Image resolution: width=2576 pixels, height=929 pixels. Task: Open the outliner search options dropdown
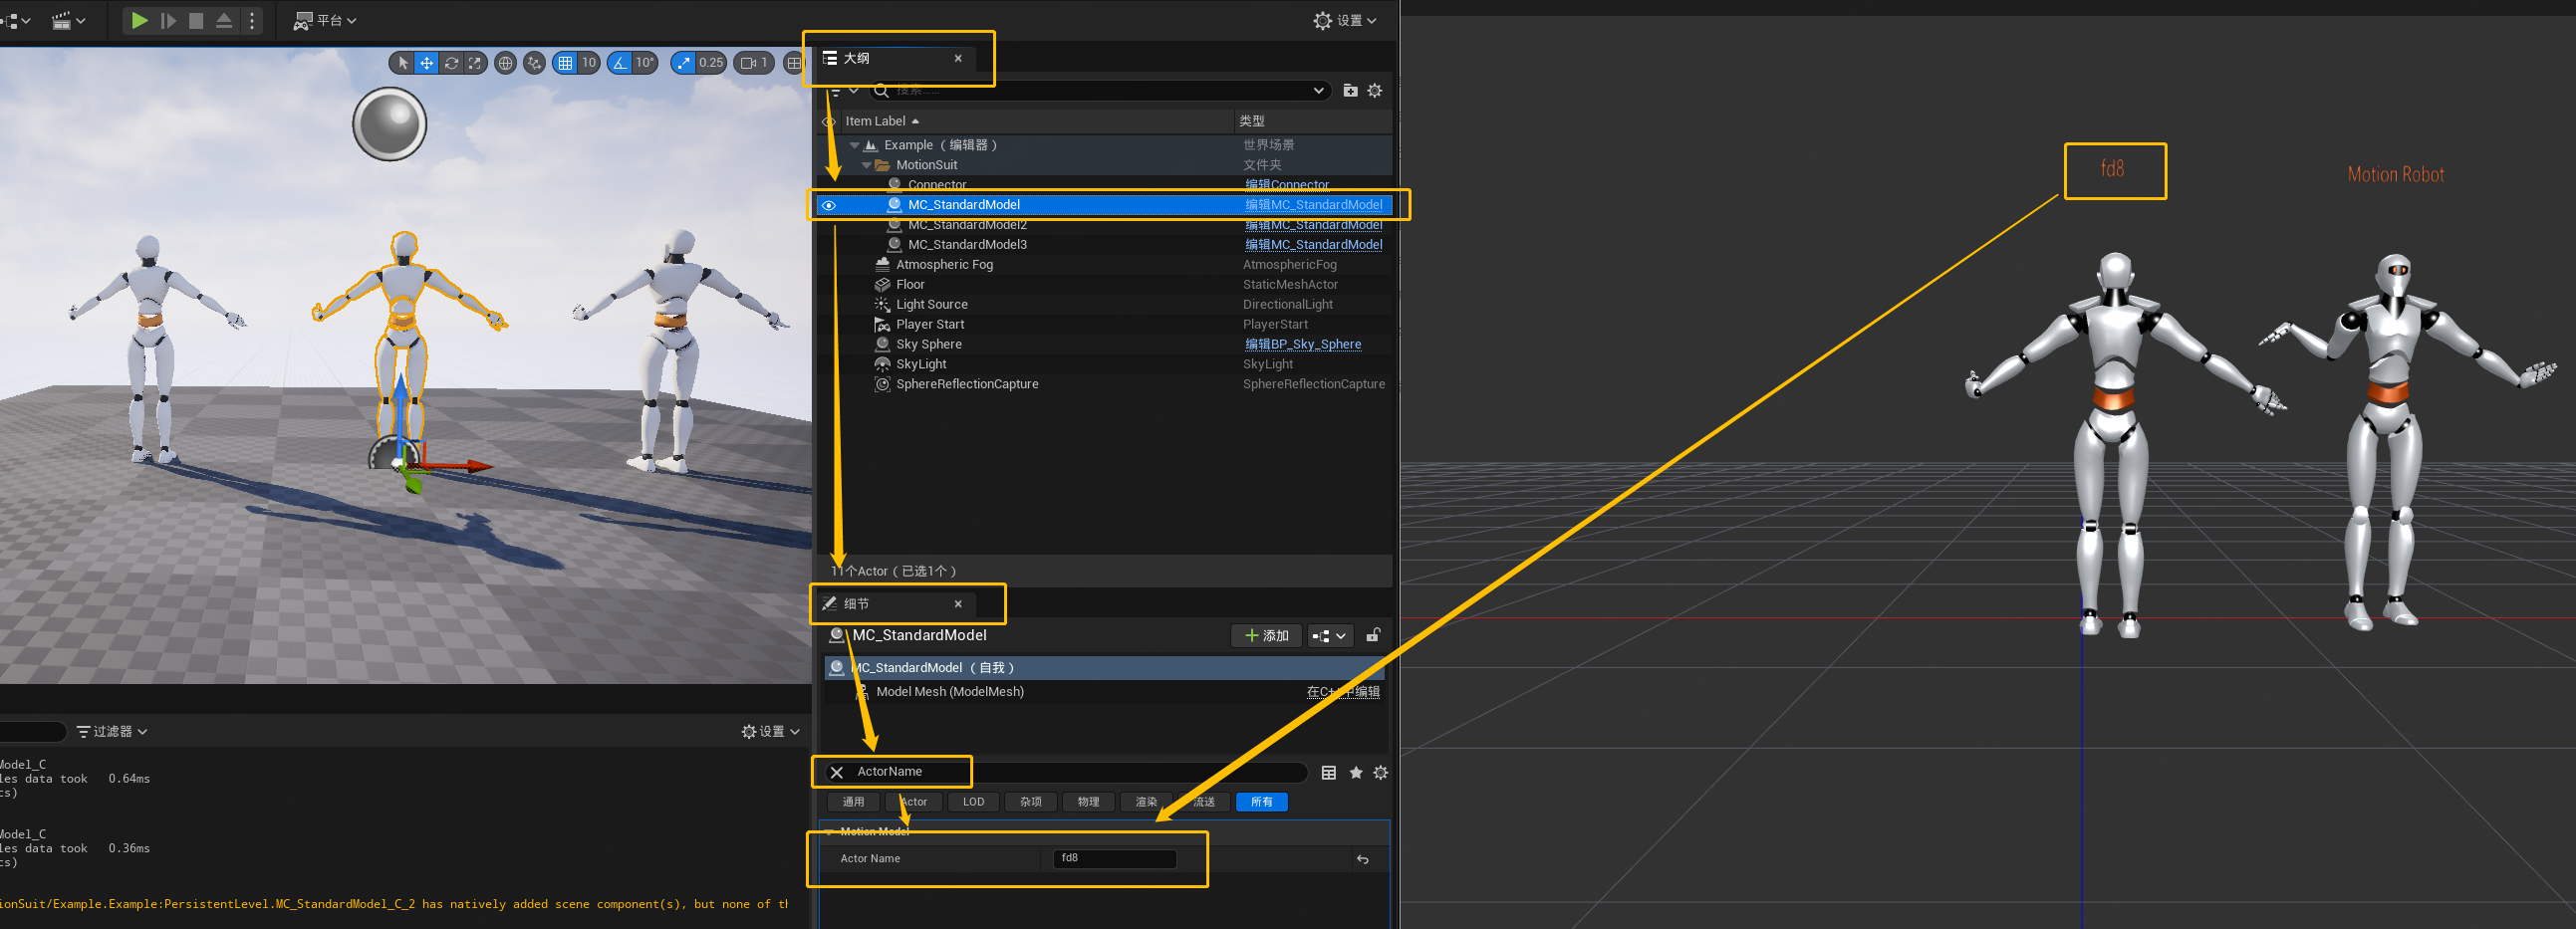[1318, 91]
